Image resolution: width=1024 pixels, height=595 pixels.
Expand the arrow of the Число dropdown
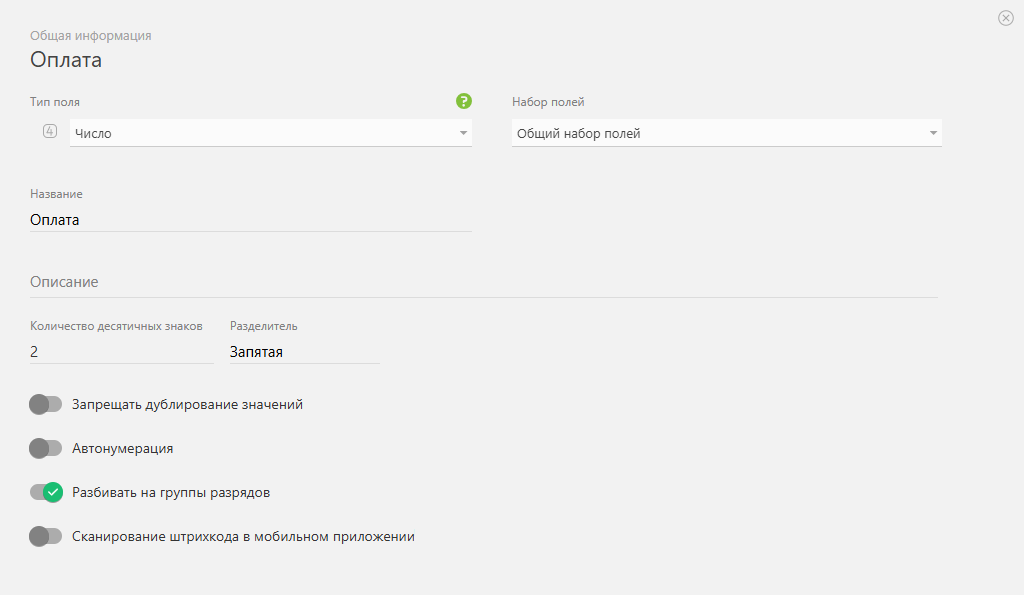pos(463,133)
